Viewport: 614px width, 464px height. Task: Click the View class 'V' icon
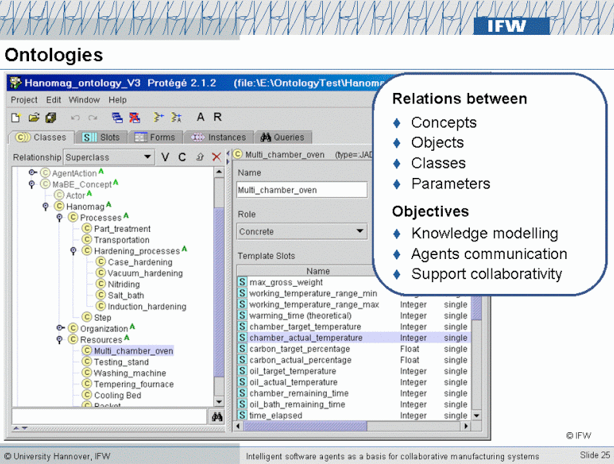click(166, 157)
